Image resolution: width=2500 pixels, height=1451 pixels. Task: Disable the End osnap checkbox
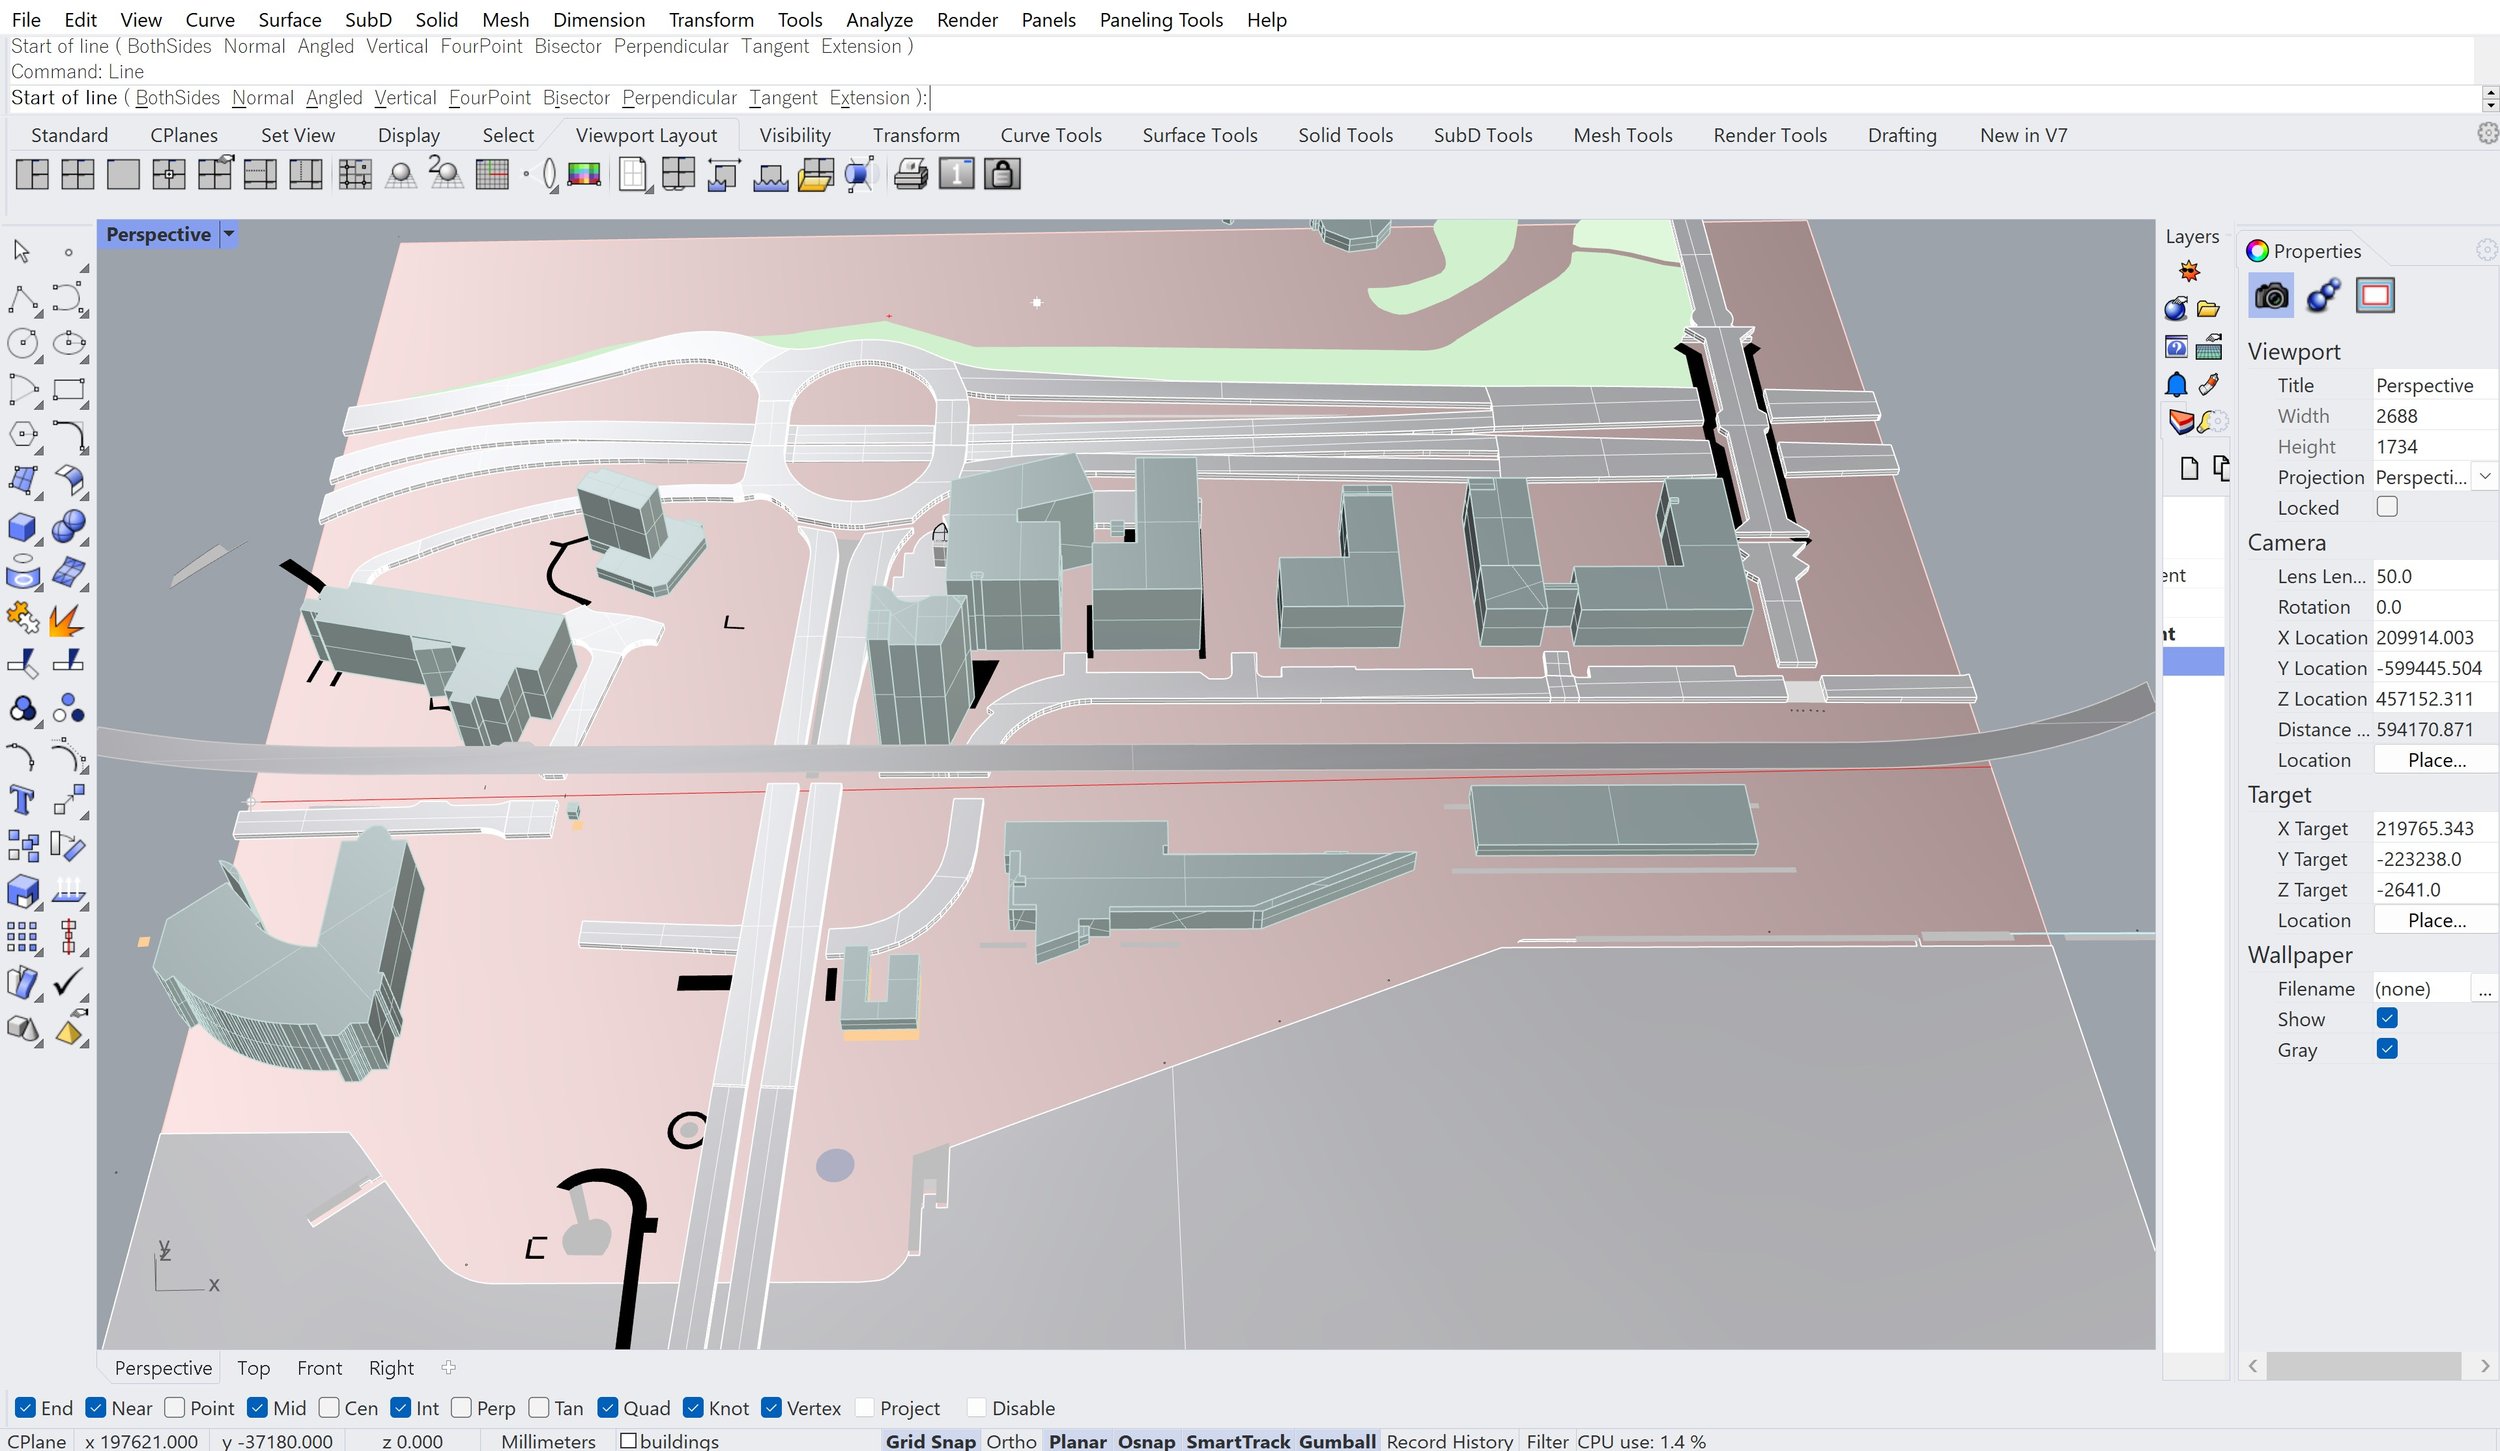26,1408
